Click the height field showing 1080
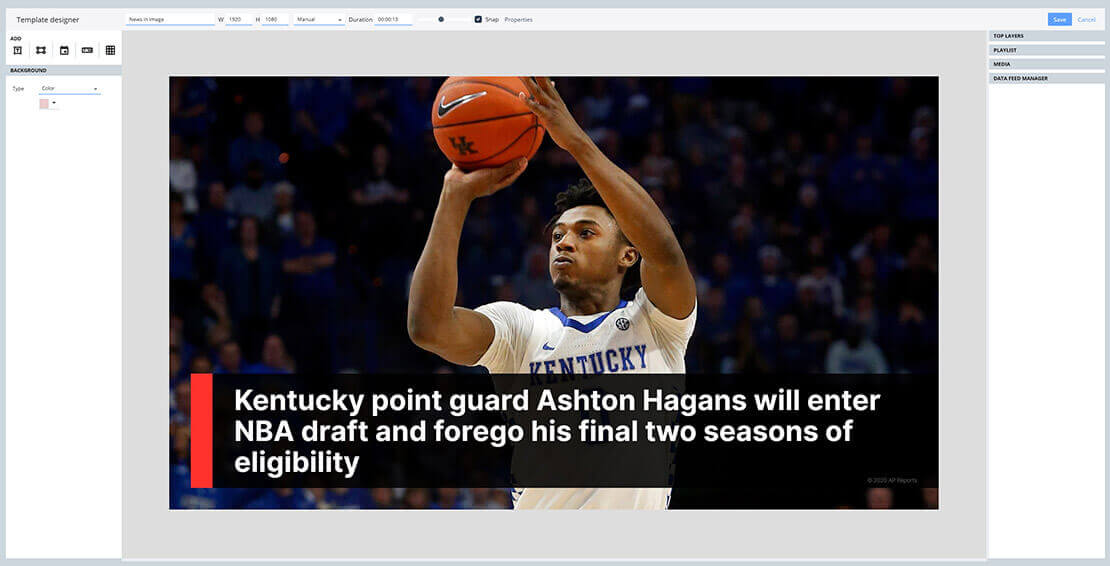 pos(275,20)
